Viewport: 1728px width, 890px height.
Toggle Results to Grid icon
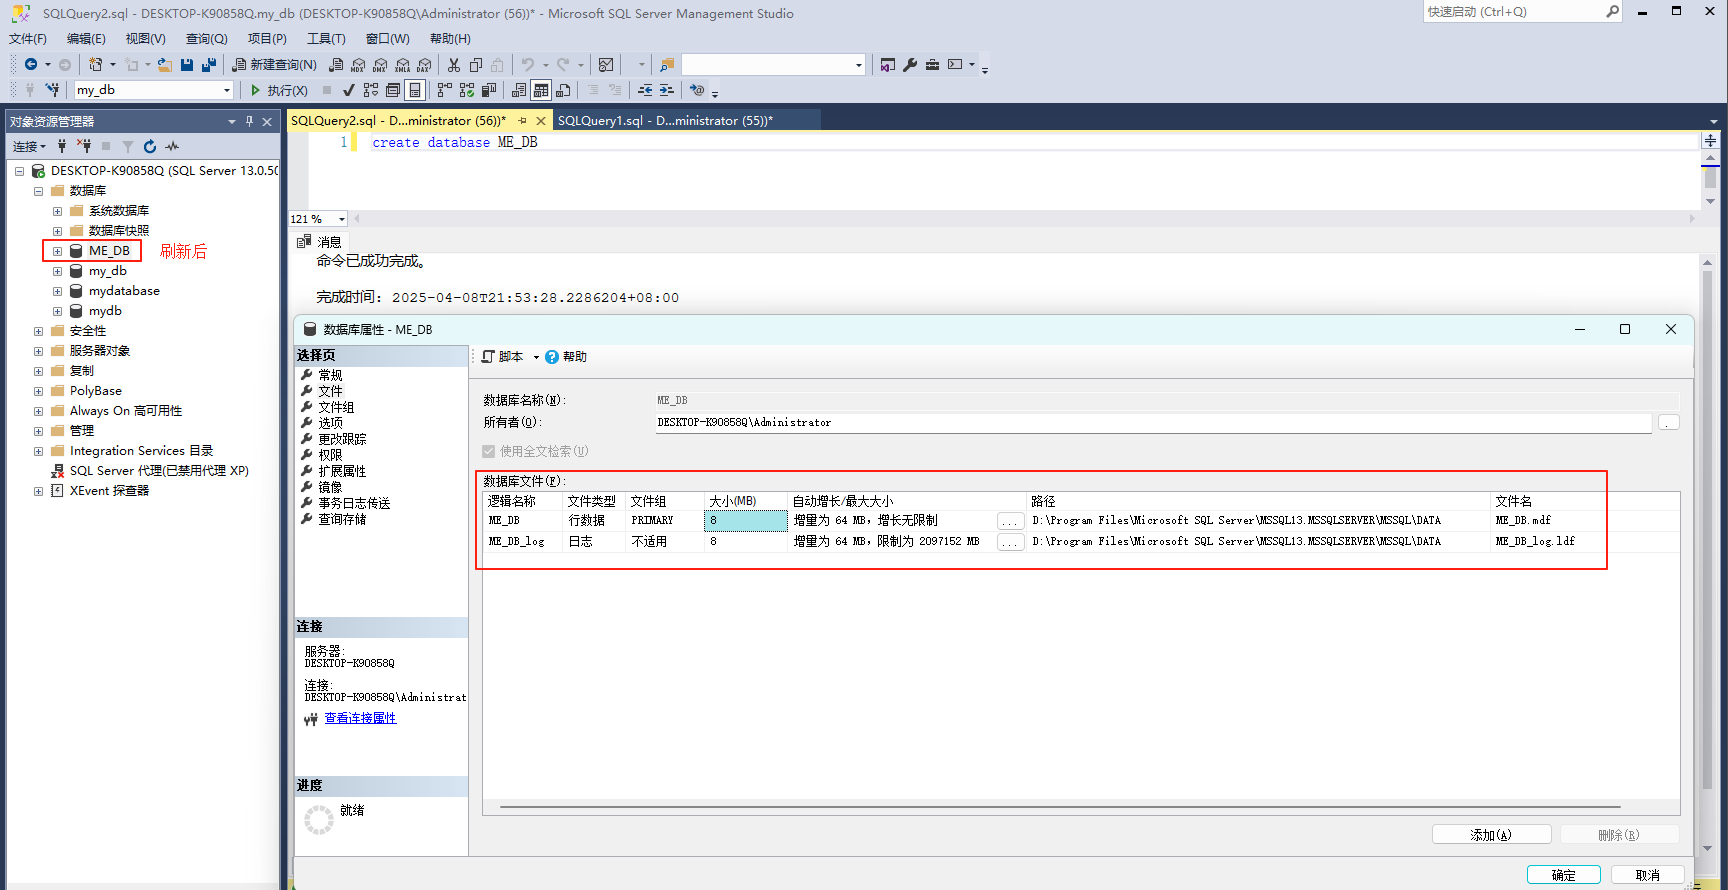pyautogui.click(x=541, y=90)
